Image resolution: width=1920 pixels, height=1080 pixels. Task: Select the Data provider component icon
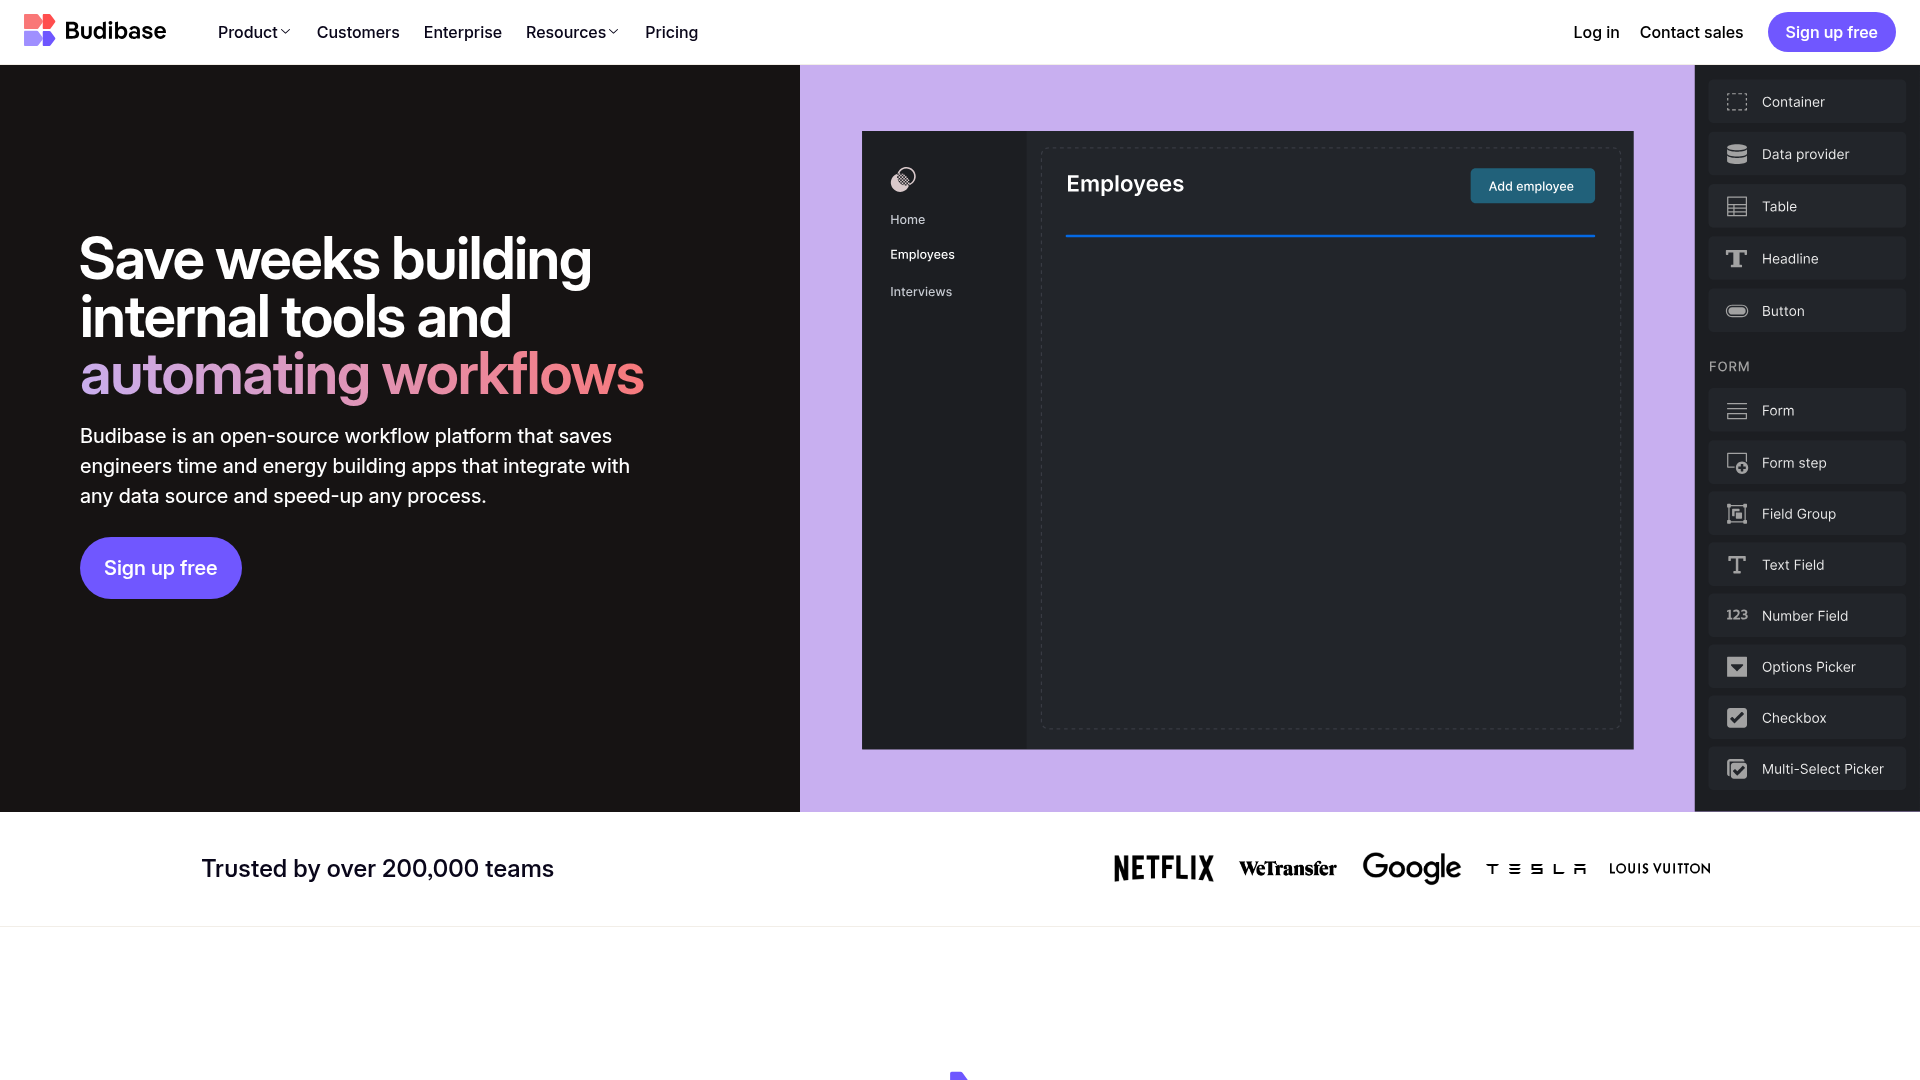point(1737,154)
